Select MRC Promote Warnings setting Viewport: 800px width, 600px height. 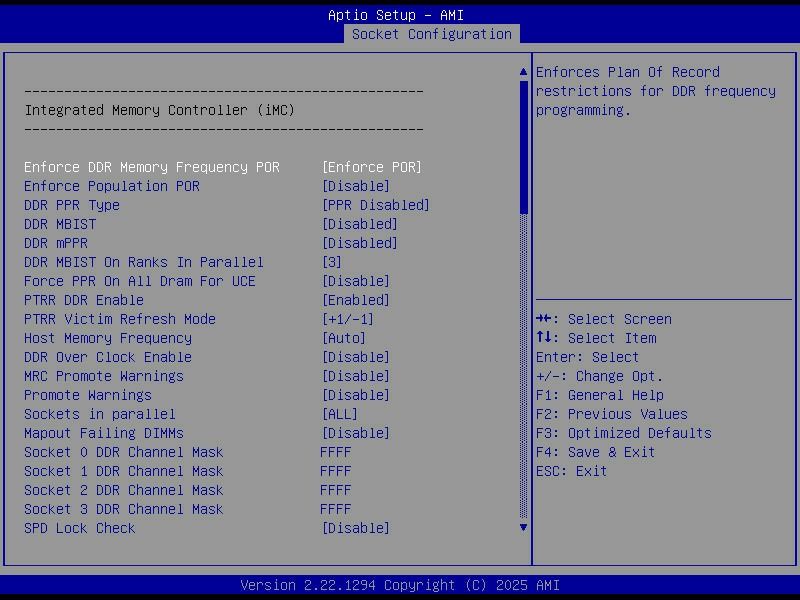click(104, 376)
